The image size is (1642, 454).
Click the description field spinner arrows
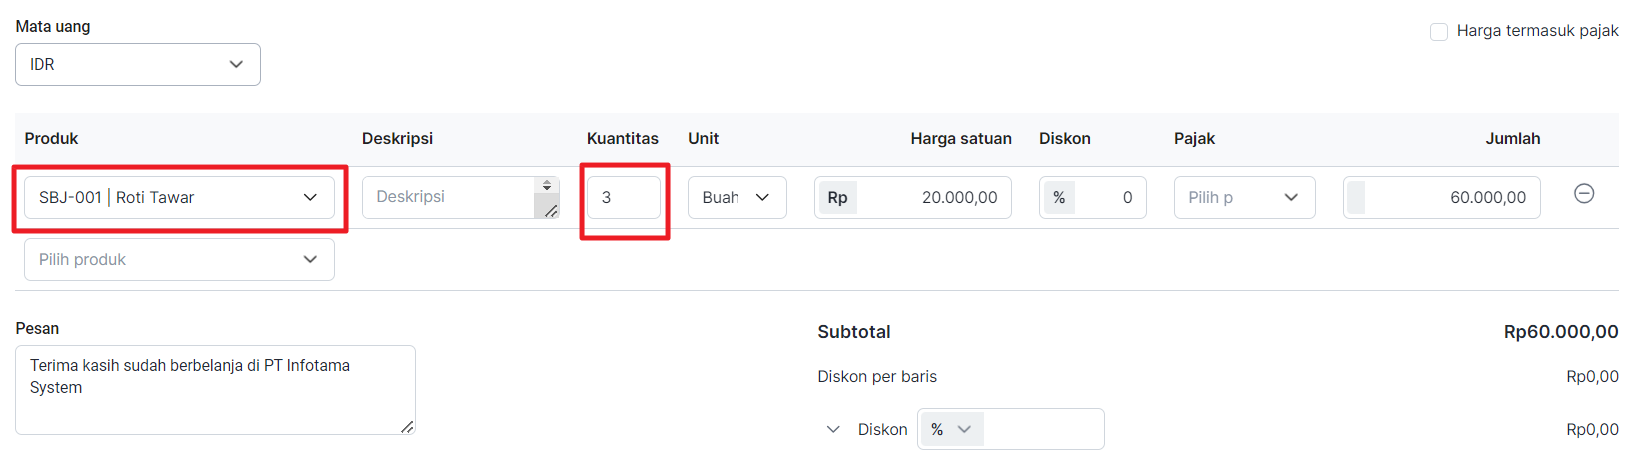click(547, 185)
